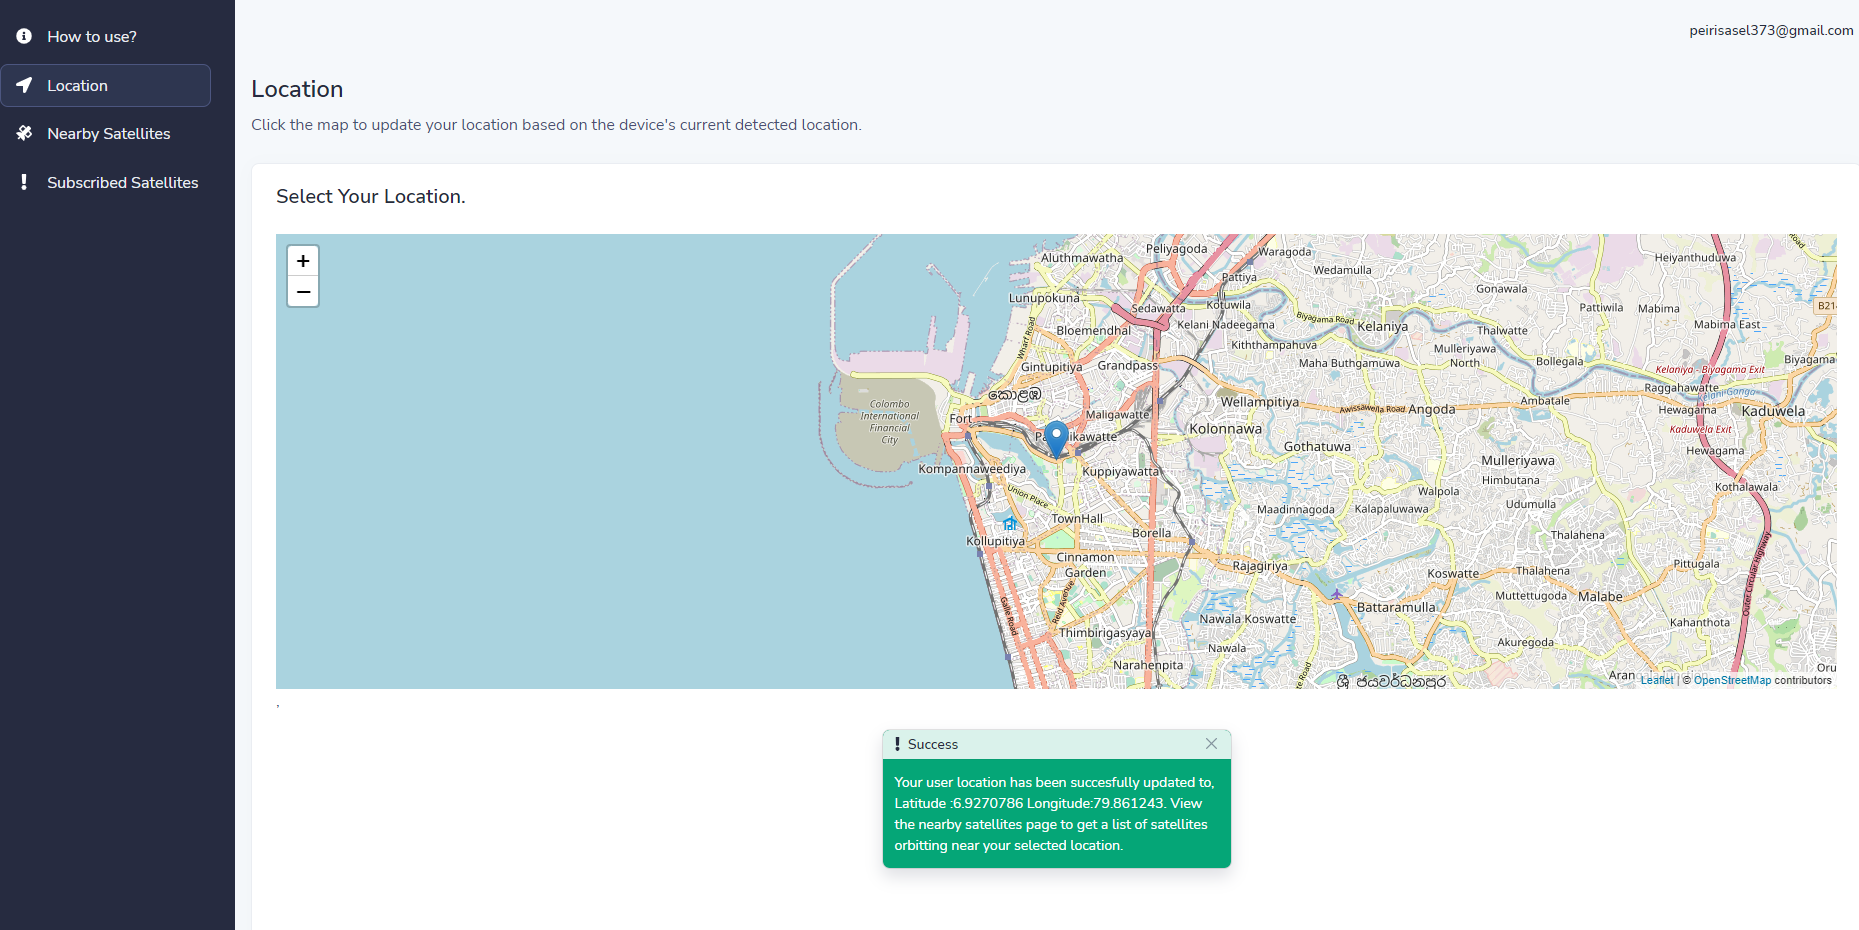This screenshot has height=930, width=1859.
Task: Click Narahenpita label on the map
Action: pos(1148,665)
